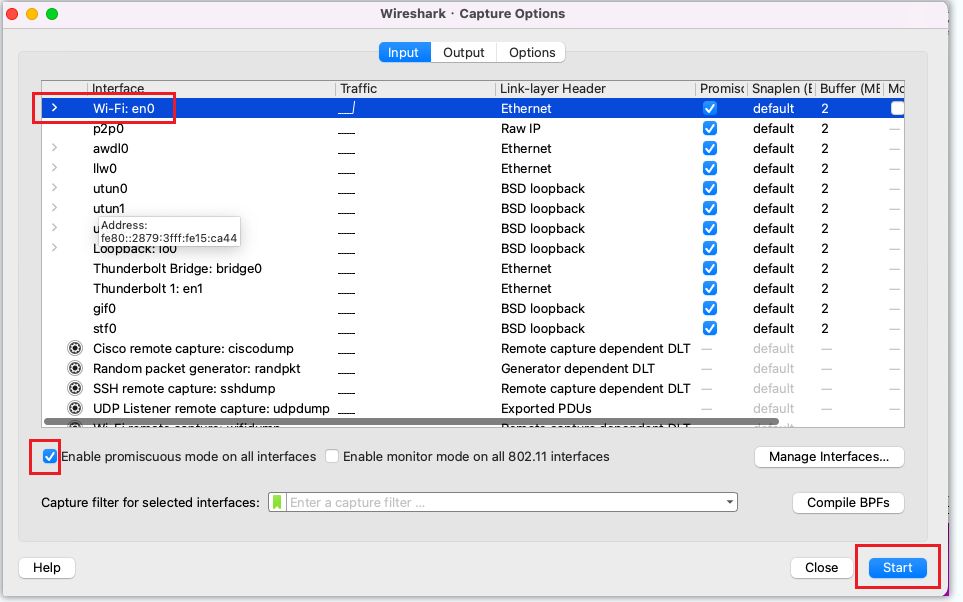The height and width of the screenshot is (602, 963).
Task: Click the SSH remote capture gear icon
Action: [x=74, y=389]
